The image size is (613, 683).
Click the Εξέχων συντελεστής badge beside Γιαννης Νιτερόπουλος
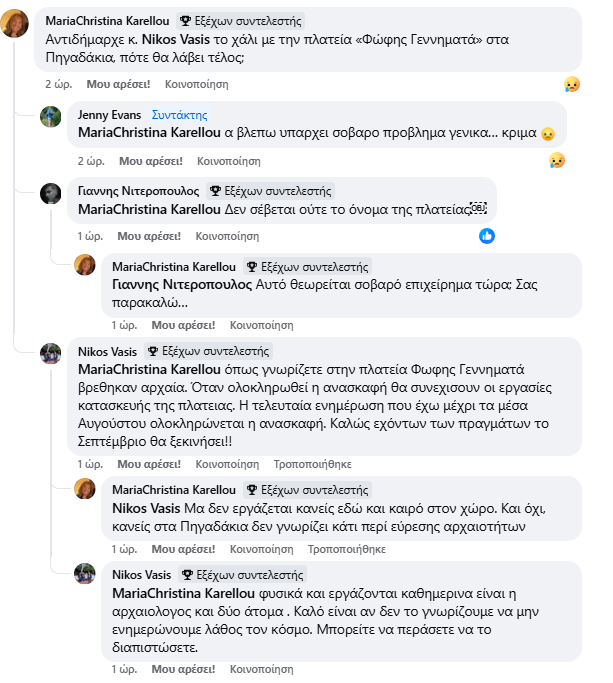269,191
